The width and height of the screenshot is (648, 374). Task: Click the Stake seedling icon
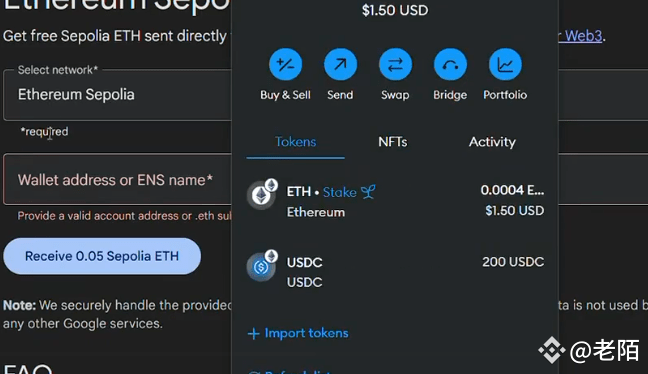(x=368, y=191)
